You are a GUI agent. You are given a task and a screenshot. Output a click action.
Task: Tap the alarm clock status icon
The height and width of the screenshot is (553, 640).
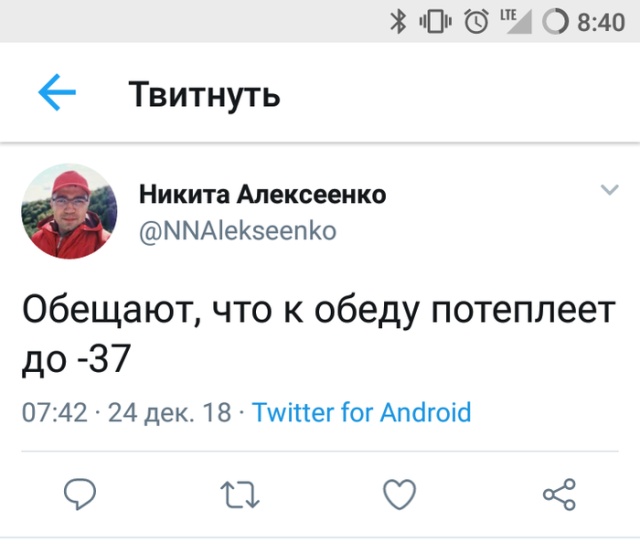coord(476,21)
